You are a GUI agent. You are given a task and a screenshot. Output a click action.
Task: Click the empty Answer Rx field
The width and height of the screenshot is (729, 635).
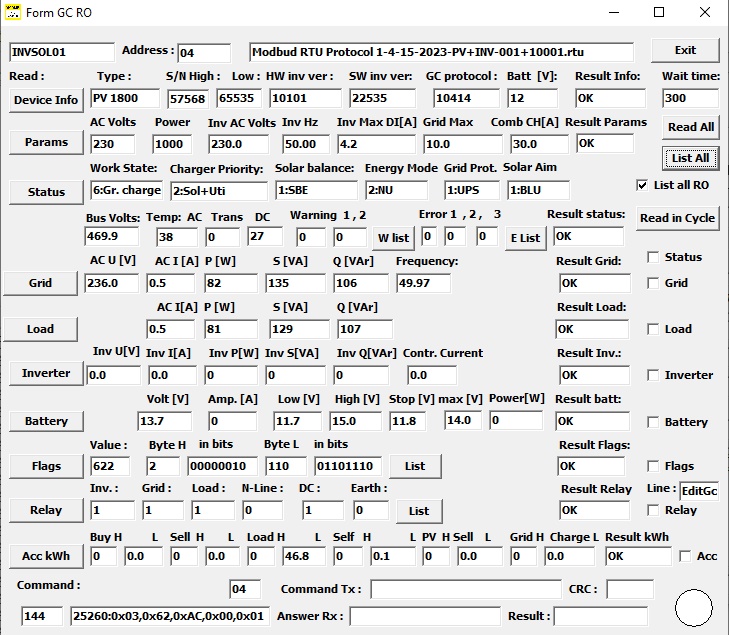[425, 616]
